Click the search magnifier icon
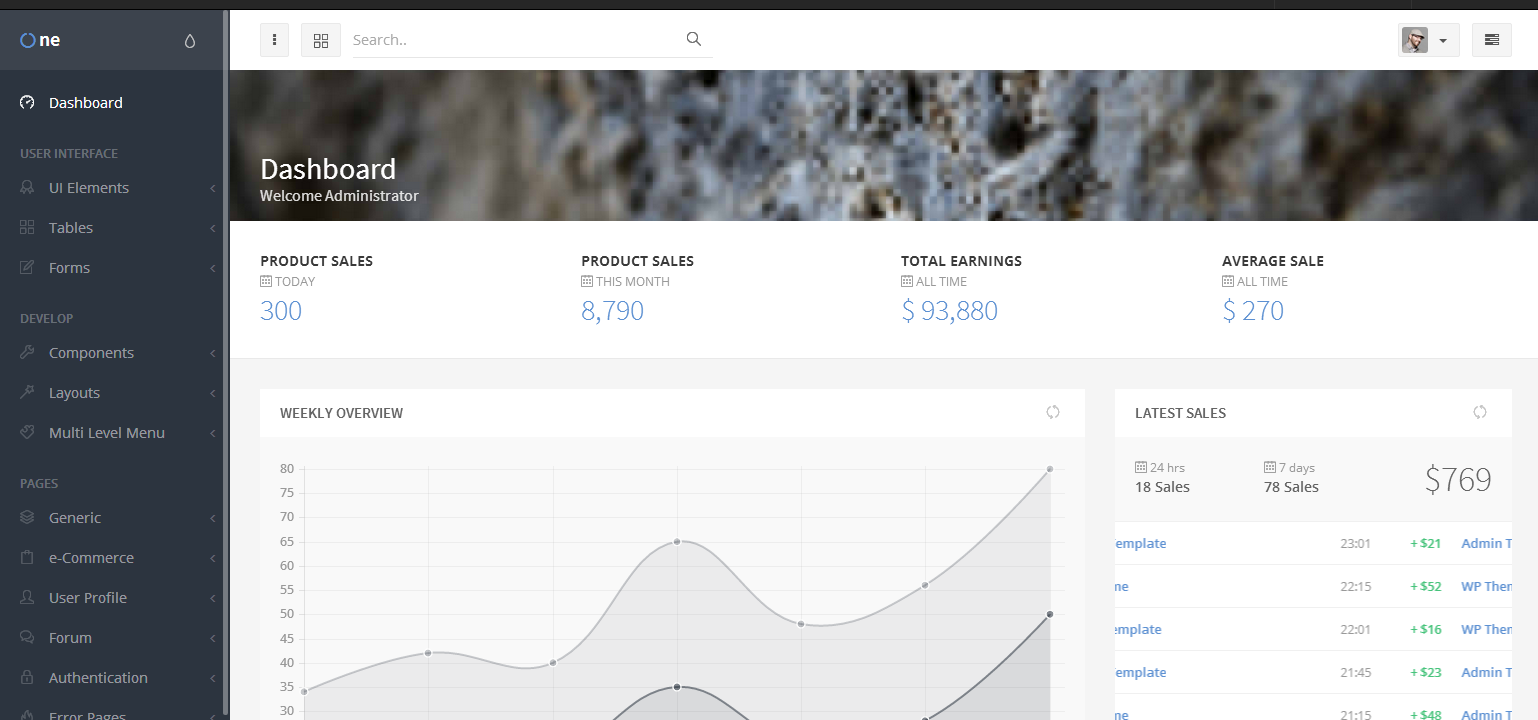The image size is (1538, 720). click(694, 40)
